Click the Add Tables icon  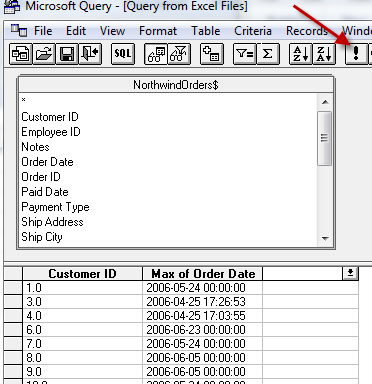click(x=212, y=54)
